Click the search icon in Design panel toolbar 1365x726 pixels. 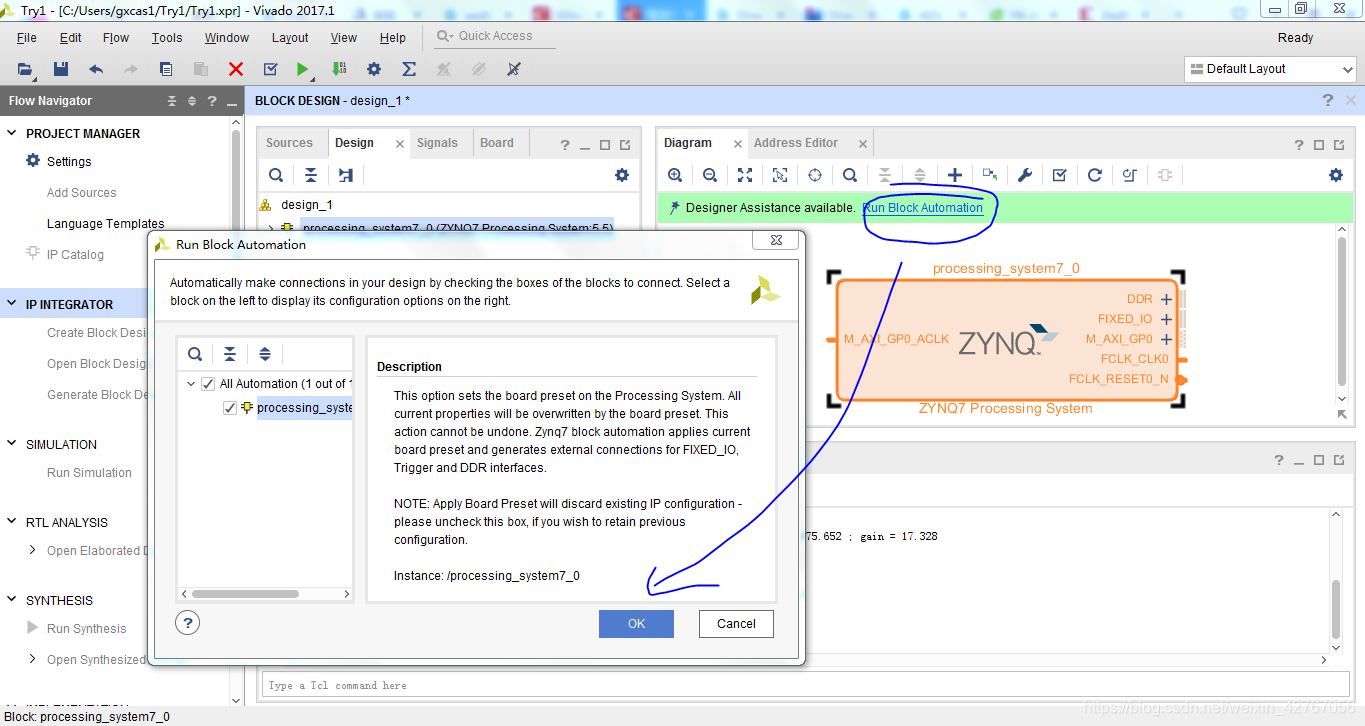point(276,175)
